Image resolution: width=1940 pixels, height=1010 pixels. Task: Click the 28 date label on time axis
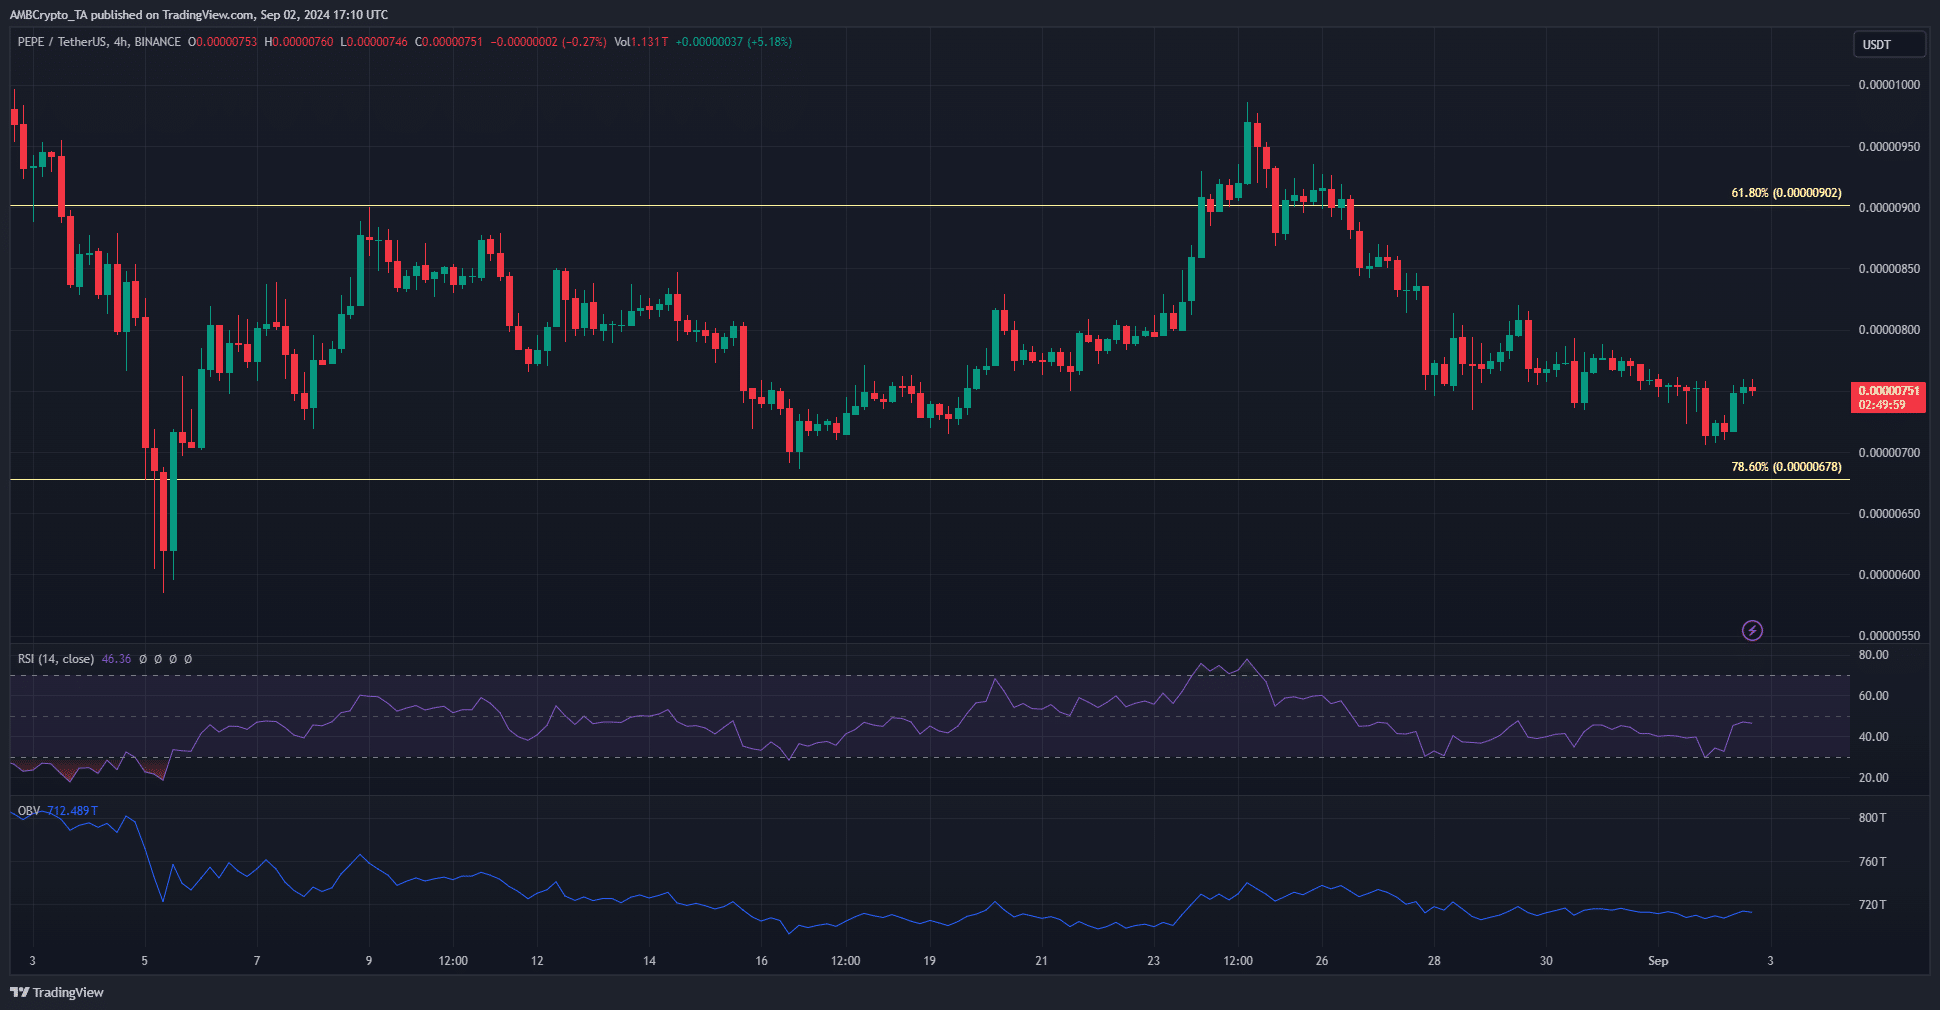pyautogui.click(x=1434, y=961)
